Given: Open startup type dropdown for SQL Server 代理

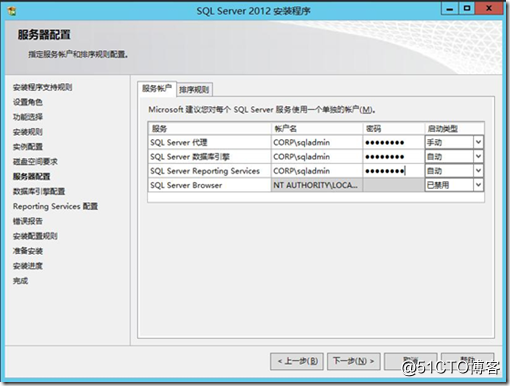Looking at the screenshot, I should [478, 142].
